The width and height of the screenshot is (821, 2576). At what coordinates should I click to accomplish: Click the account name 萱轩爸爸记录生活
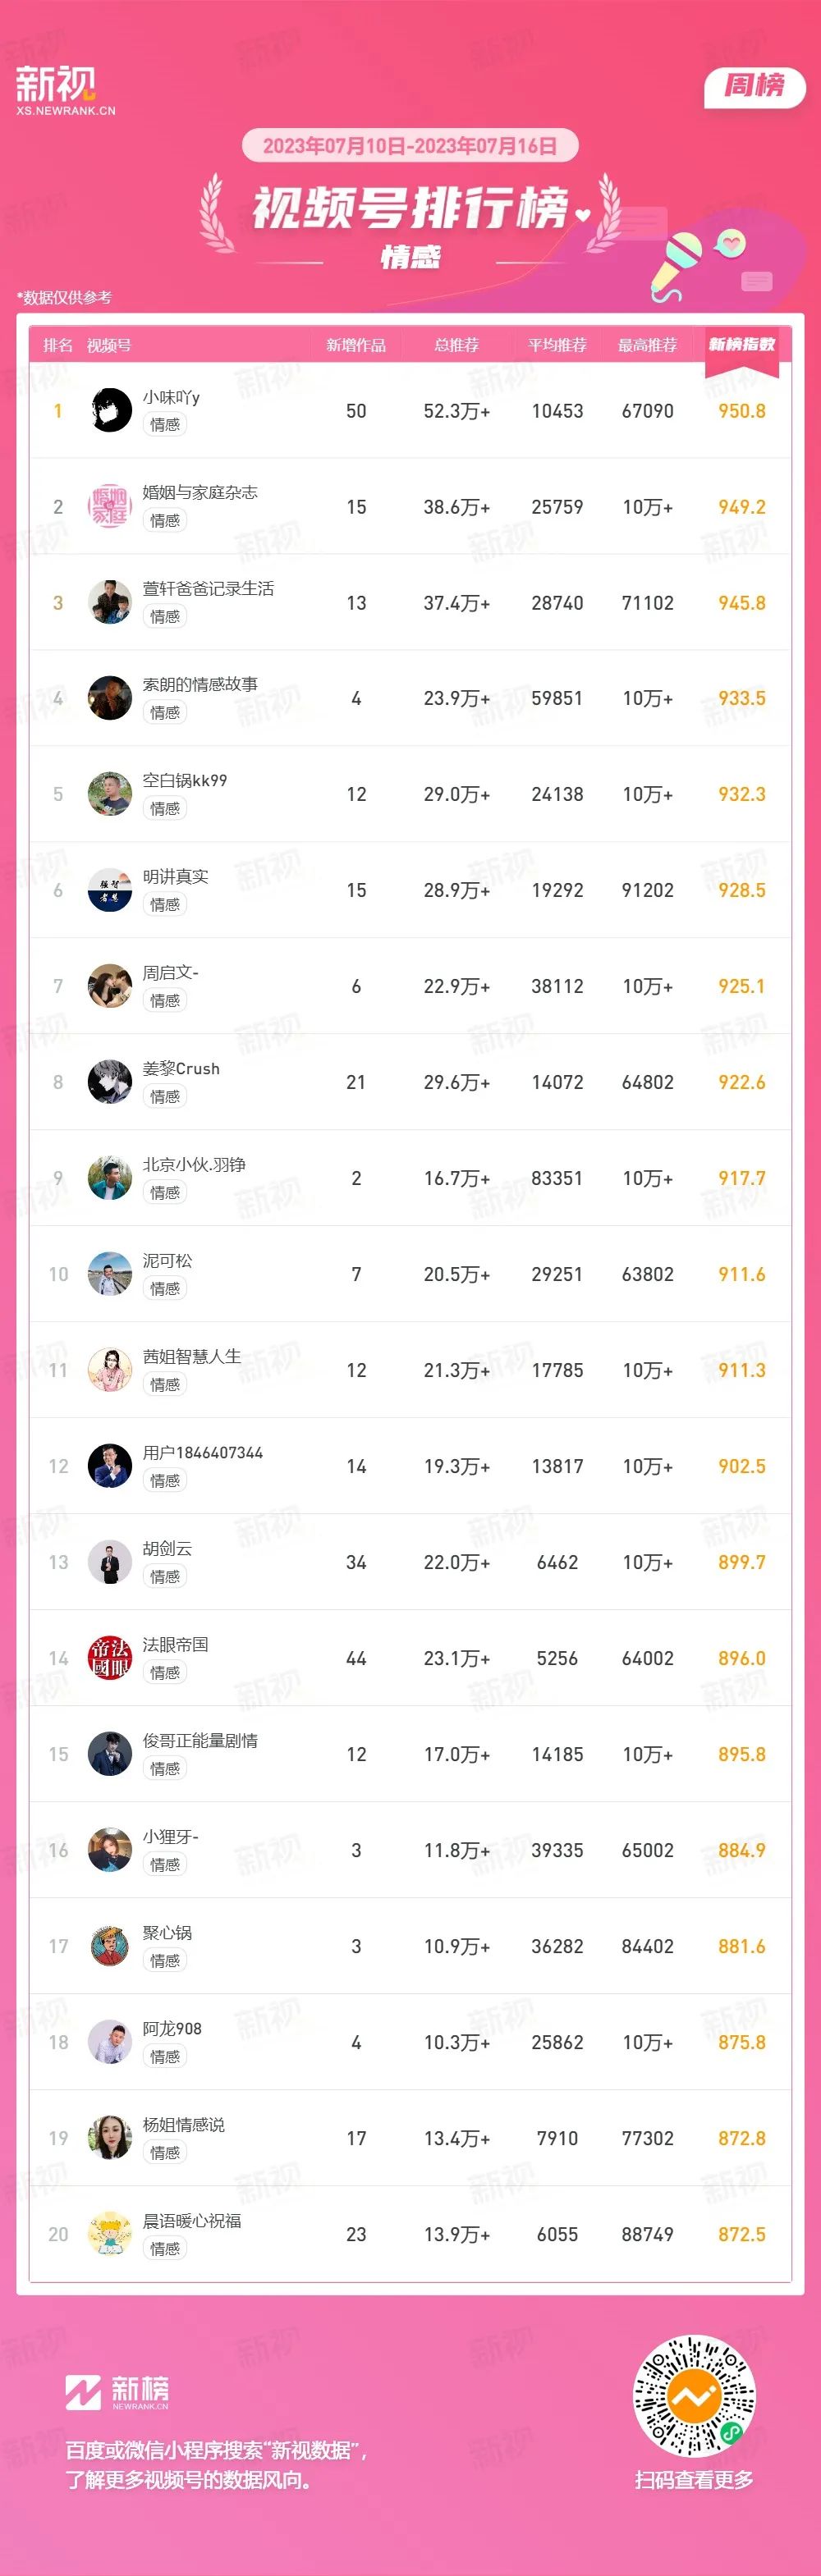(208, 588)
